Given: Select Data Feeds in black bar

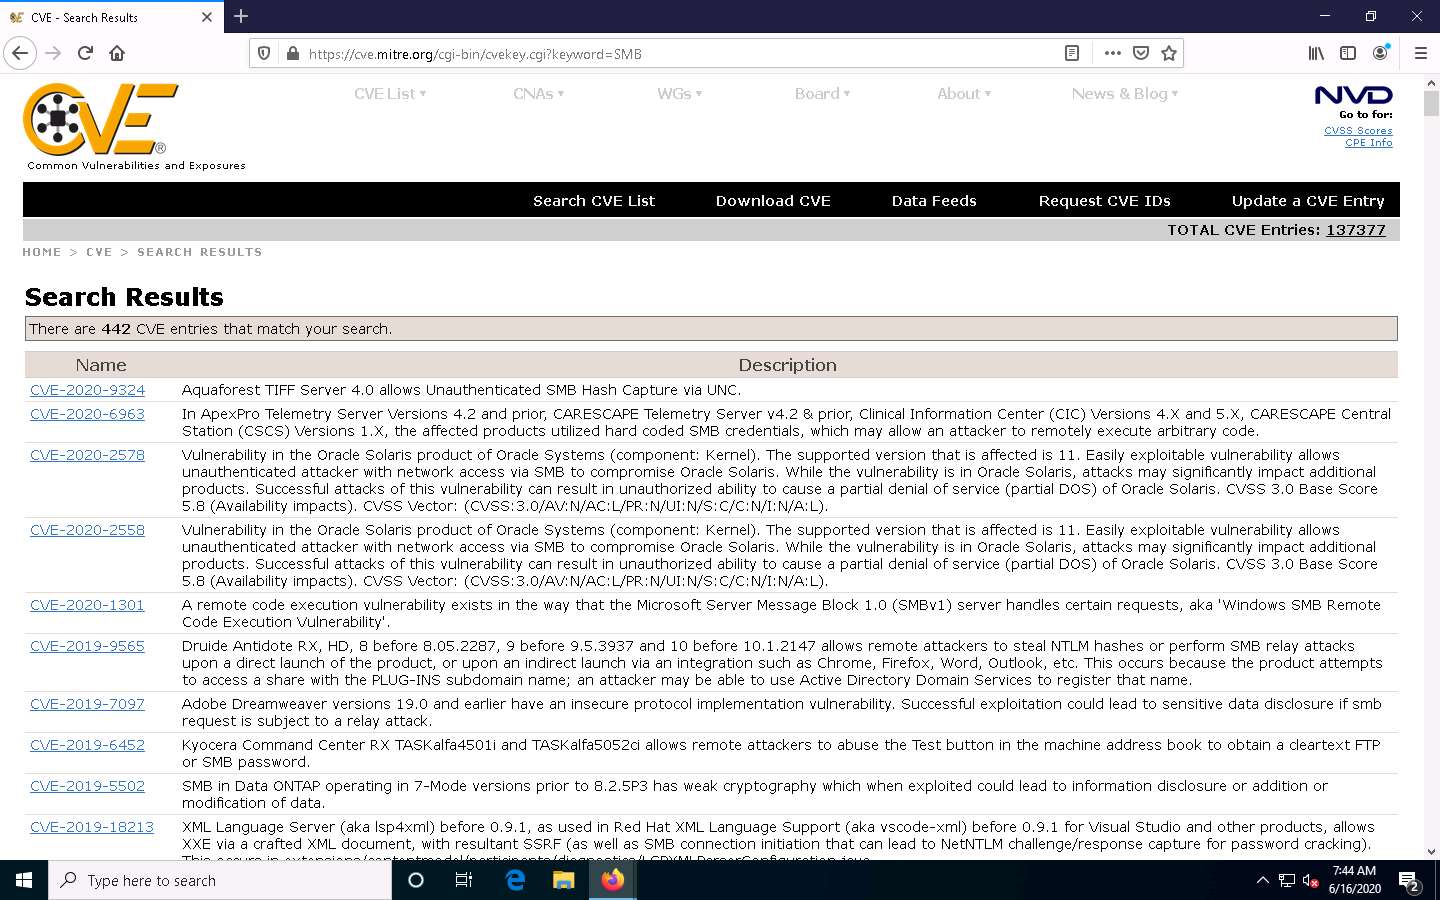Looking at the screenshot, I should (934, 200).
